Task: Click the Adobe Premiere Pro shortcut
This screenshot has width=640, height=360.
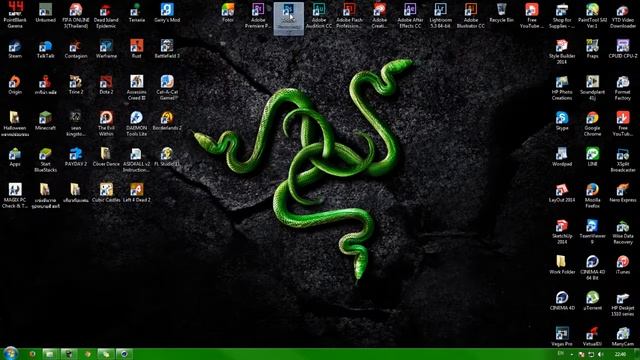Action: (x=258, y=15)
